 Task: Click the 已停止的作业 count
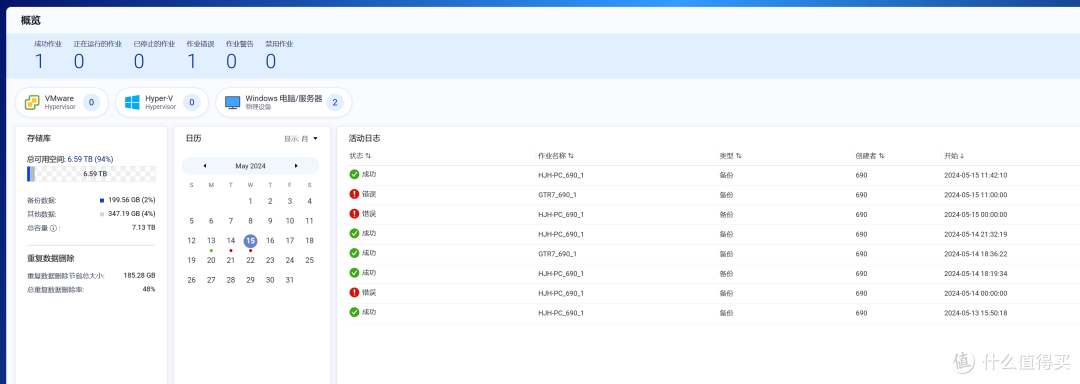coord(139,62)
